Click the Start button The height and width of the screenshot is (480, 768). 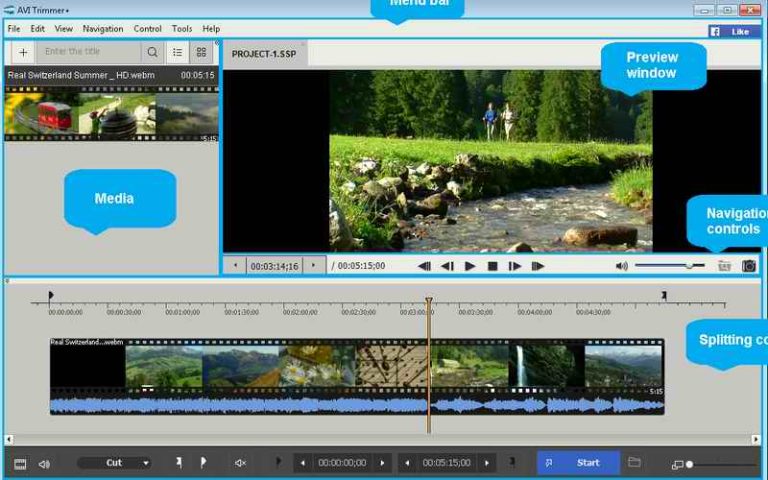coord(578,463)
